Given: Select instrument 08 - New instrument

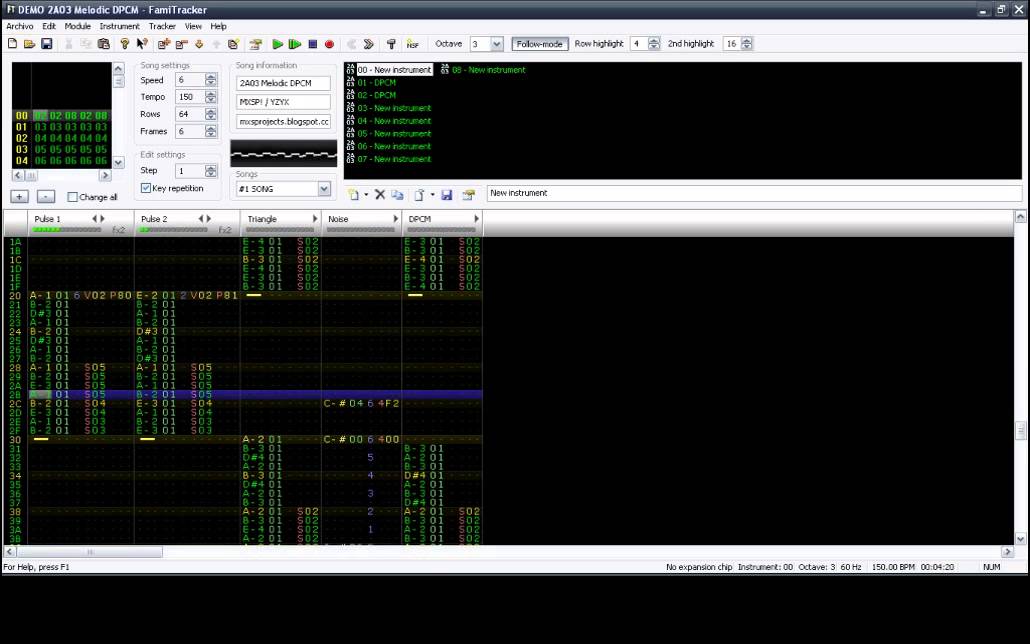Looking at the screenshot, I should pos(489,70).
